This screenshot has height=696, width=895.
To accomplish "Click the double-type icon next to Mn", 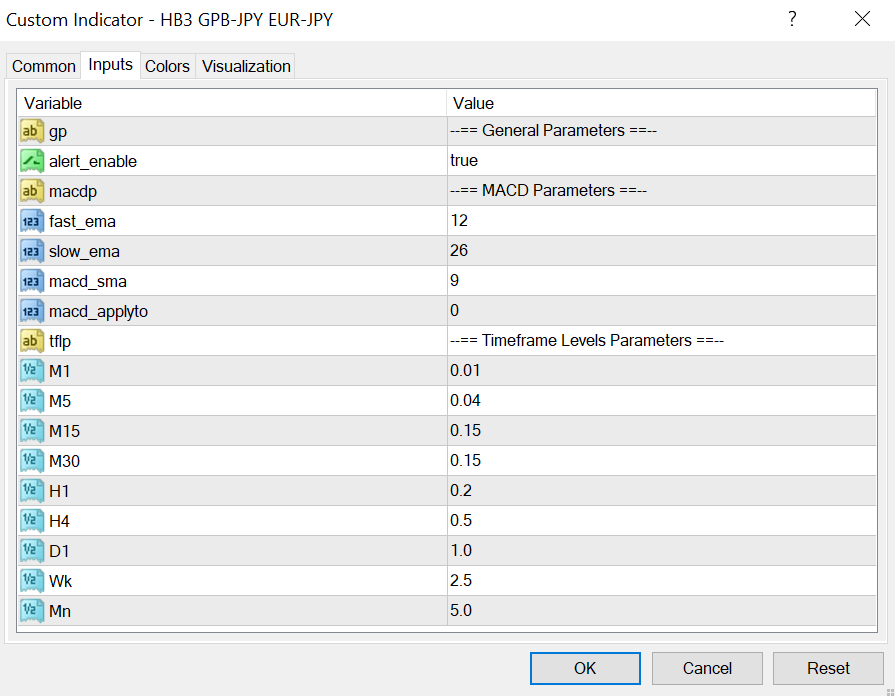I will 32,611.
